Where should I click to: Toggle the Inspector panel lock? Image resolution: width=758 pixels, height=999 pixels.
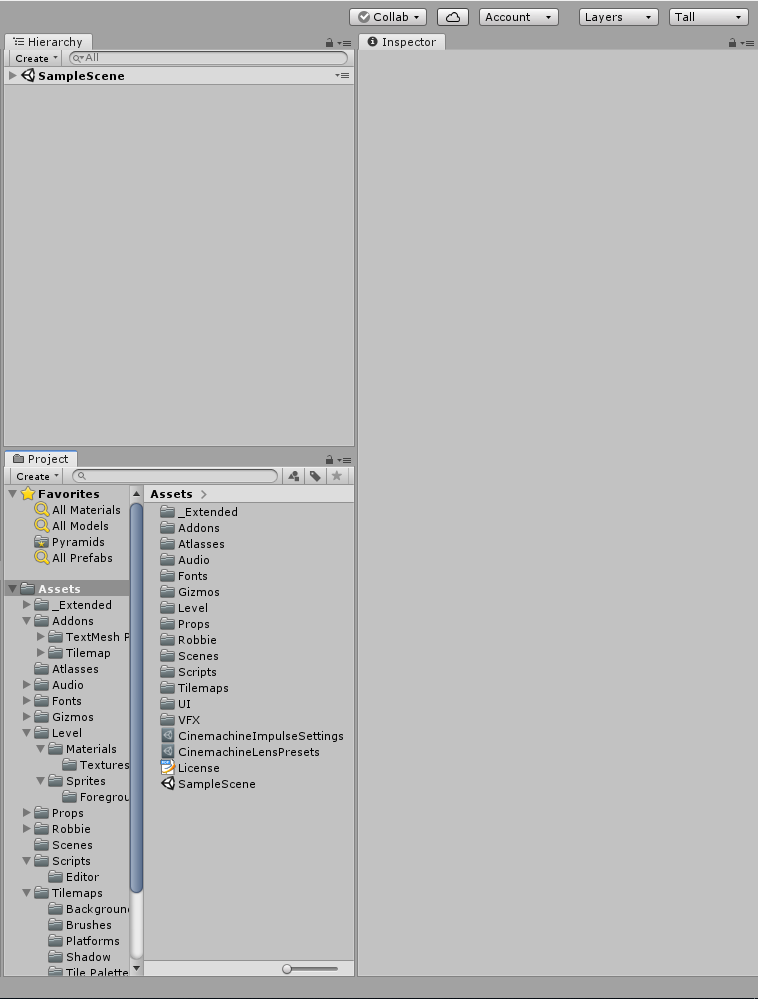[x=733, y=43]
